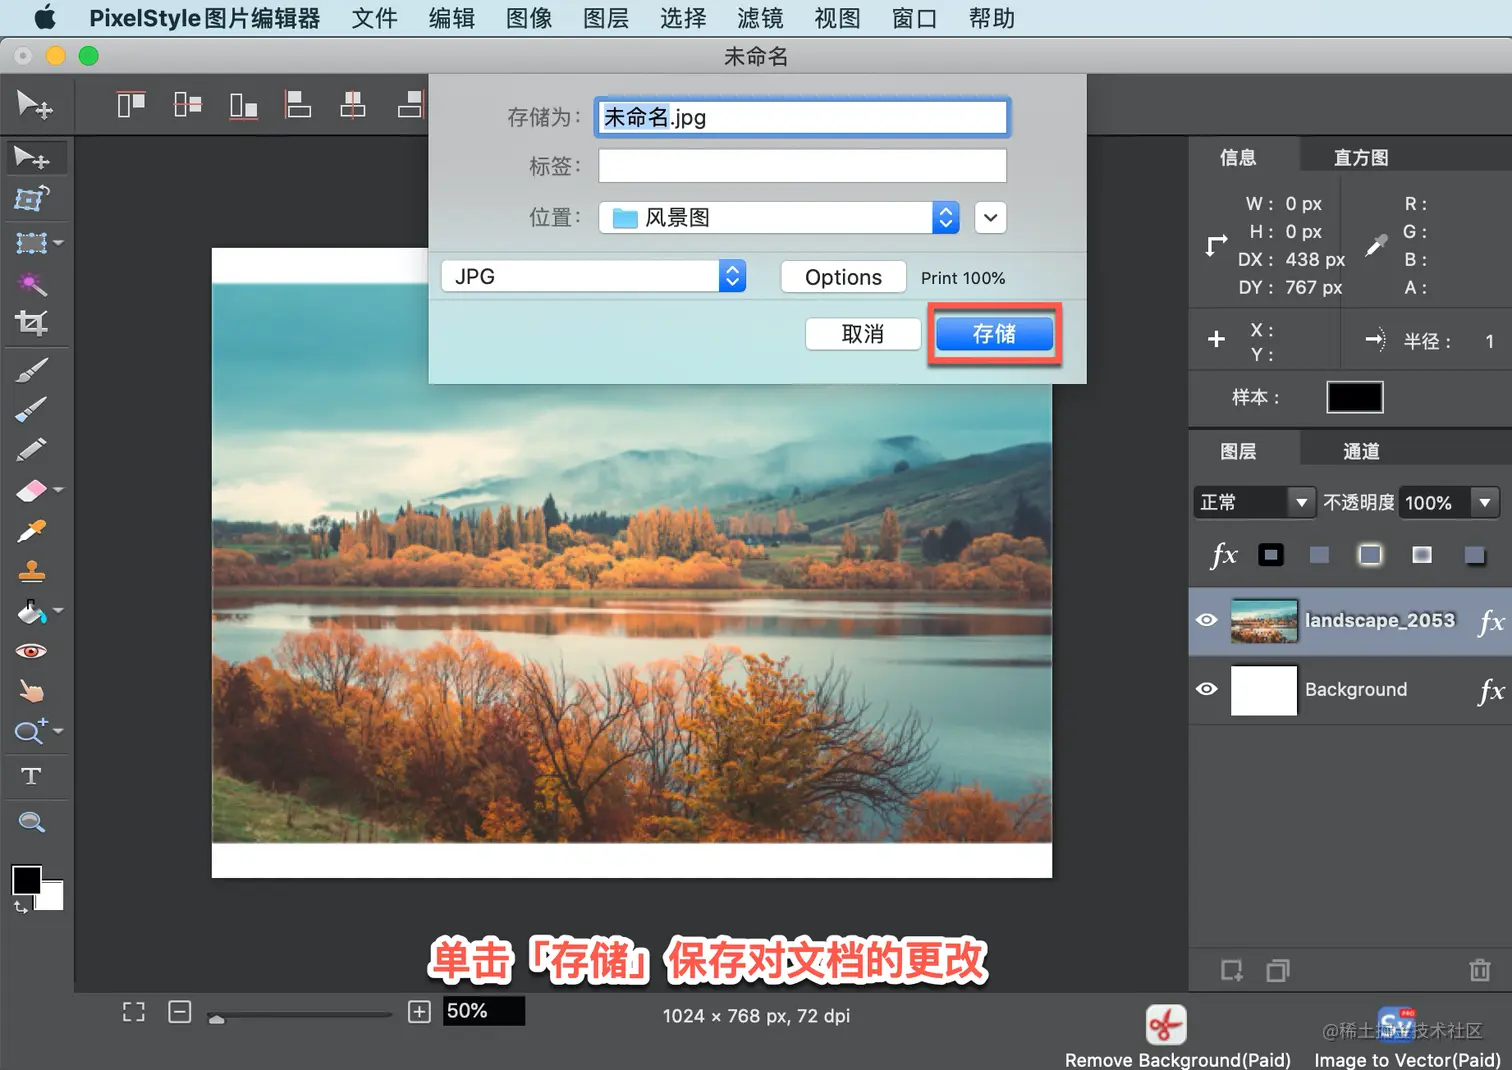Open the 位置 folder dropdown
Viewport: 1512px width, 1070px height.
779,217
